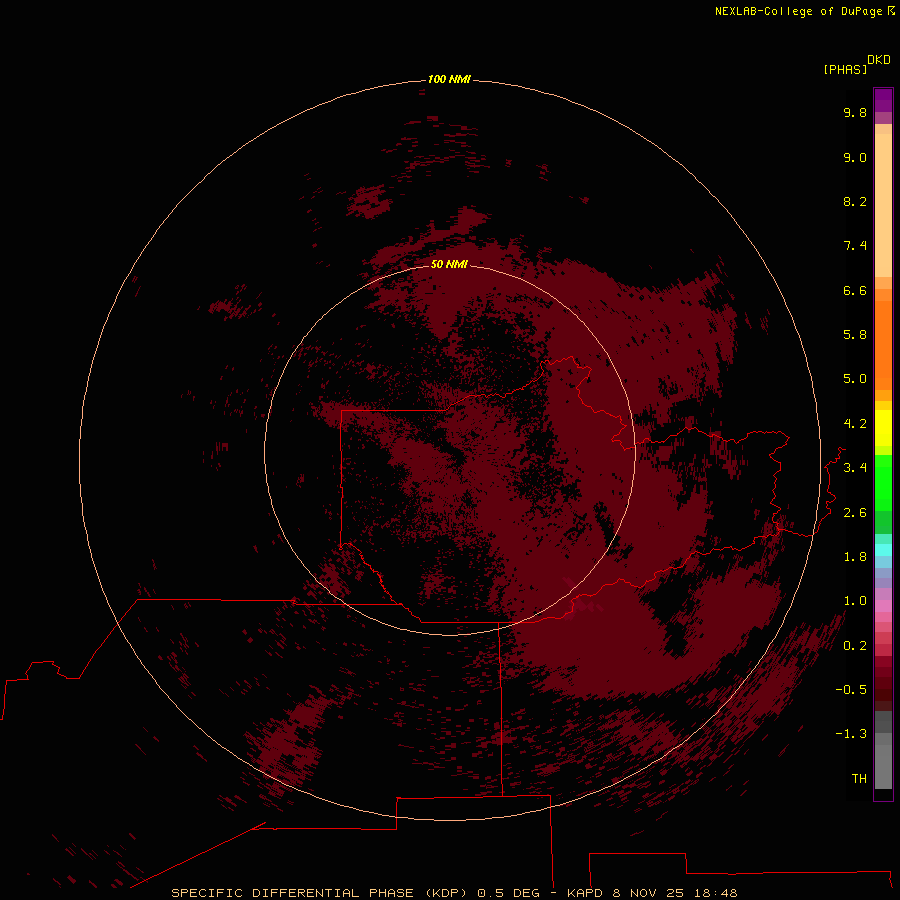Click the 8.2 color scale value

[855, 201]
